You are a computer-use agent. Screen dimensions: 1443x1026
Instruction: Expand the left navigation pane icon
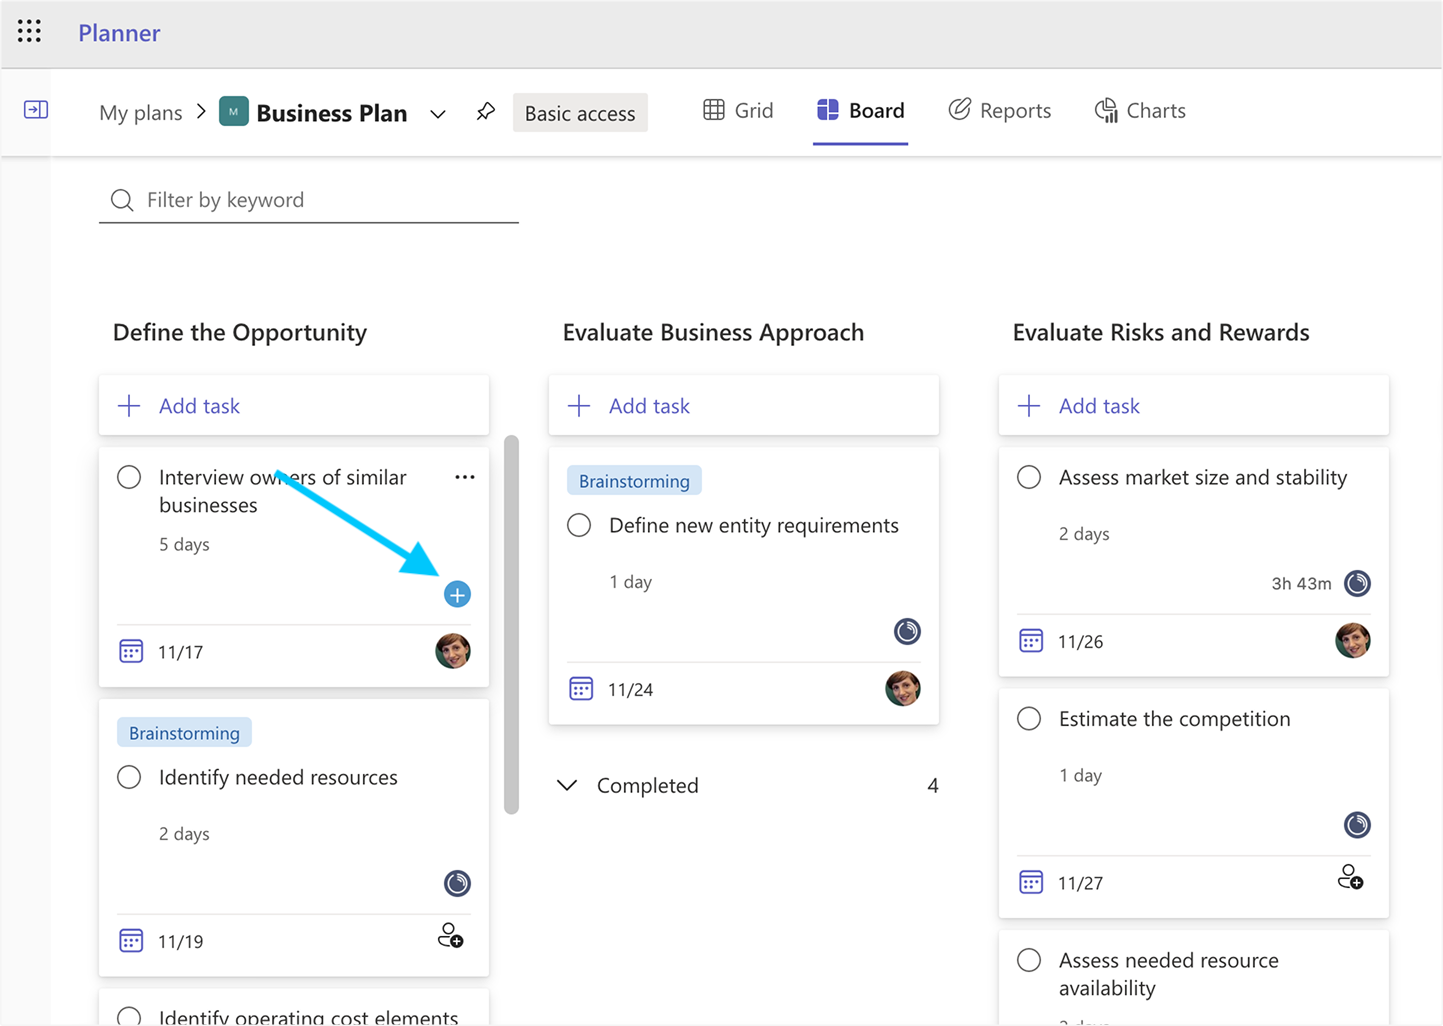(36, 110)
